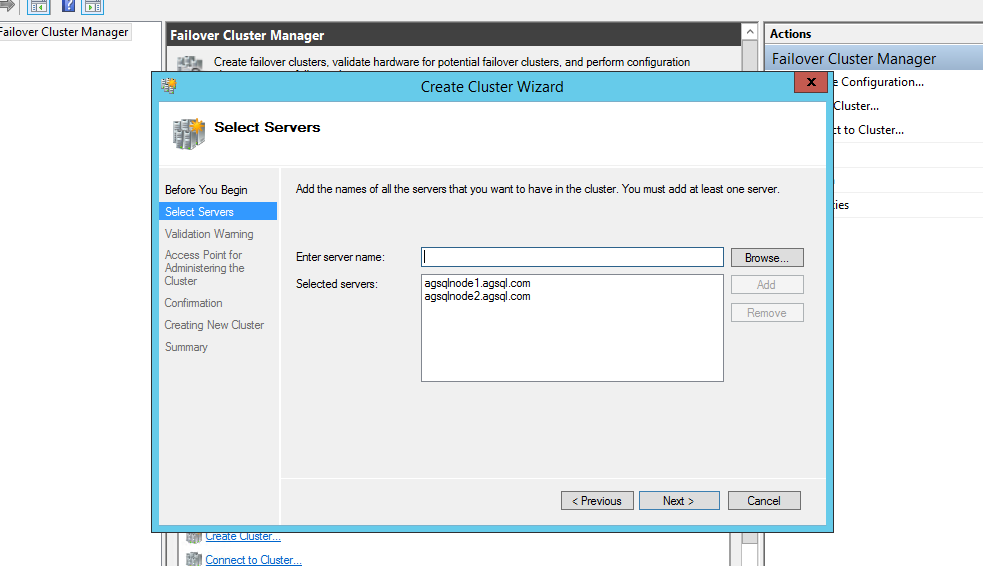Click the Help question-mark toolbar icon
This screenshot has width=983, height=566.
(x=68, y=6)
